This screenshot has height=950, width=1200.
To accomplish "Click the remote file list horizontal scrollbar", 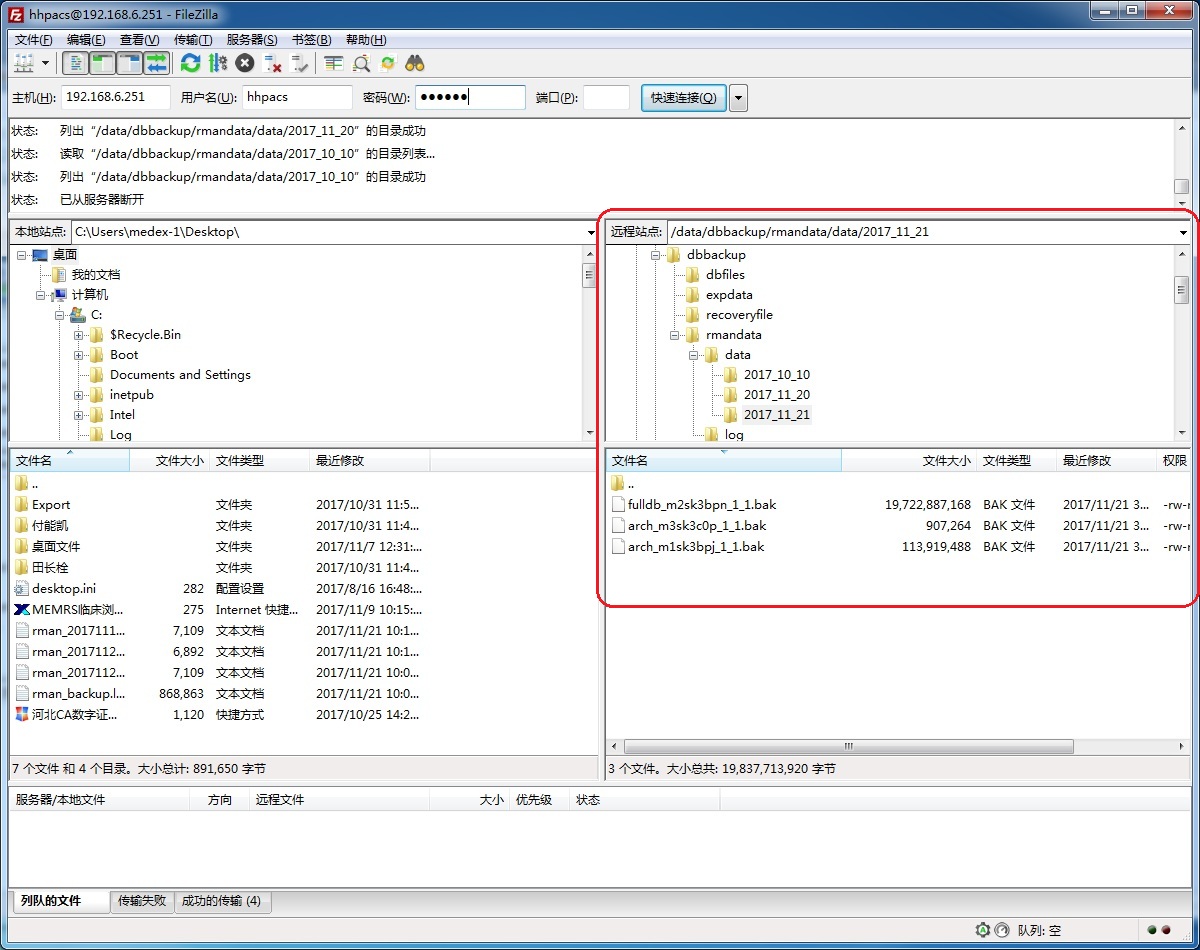I will [848, 747].
